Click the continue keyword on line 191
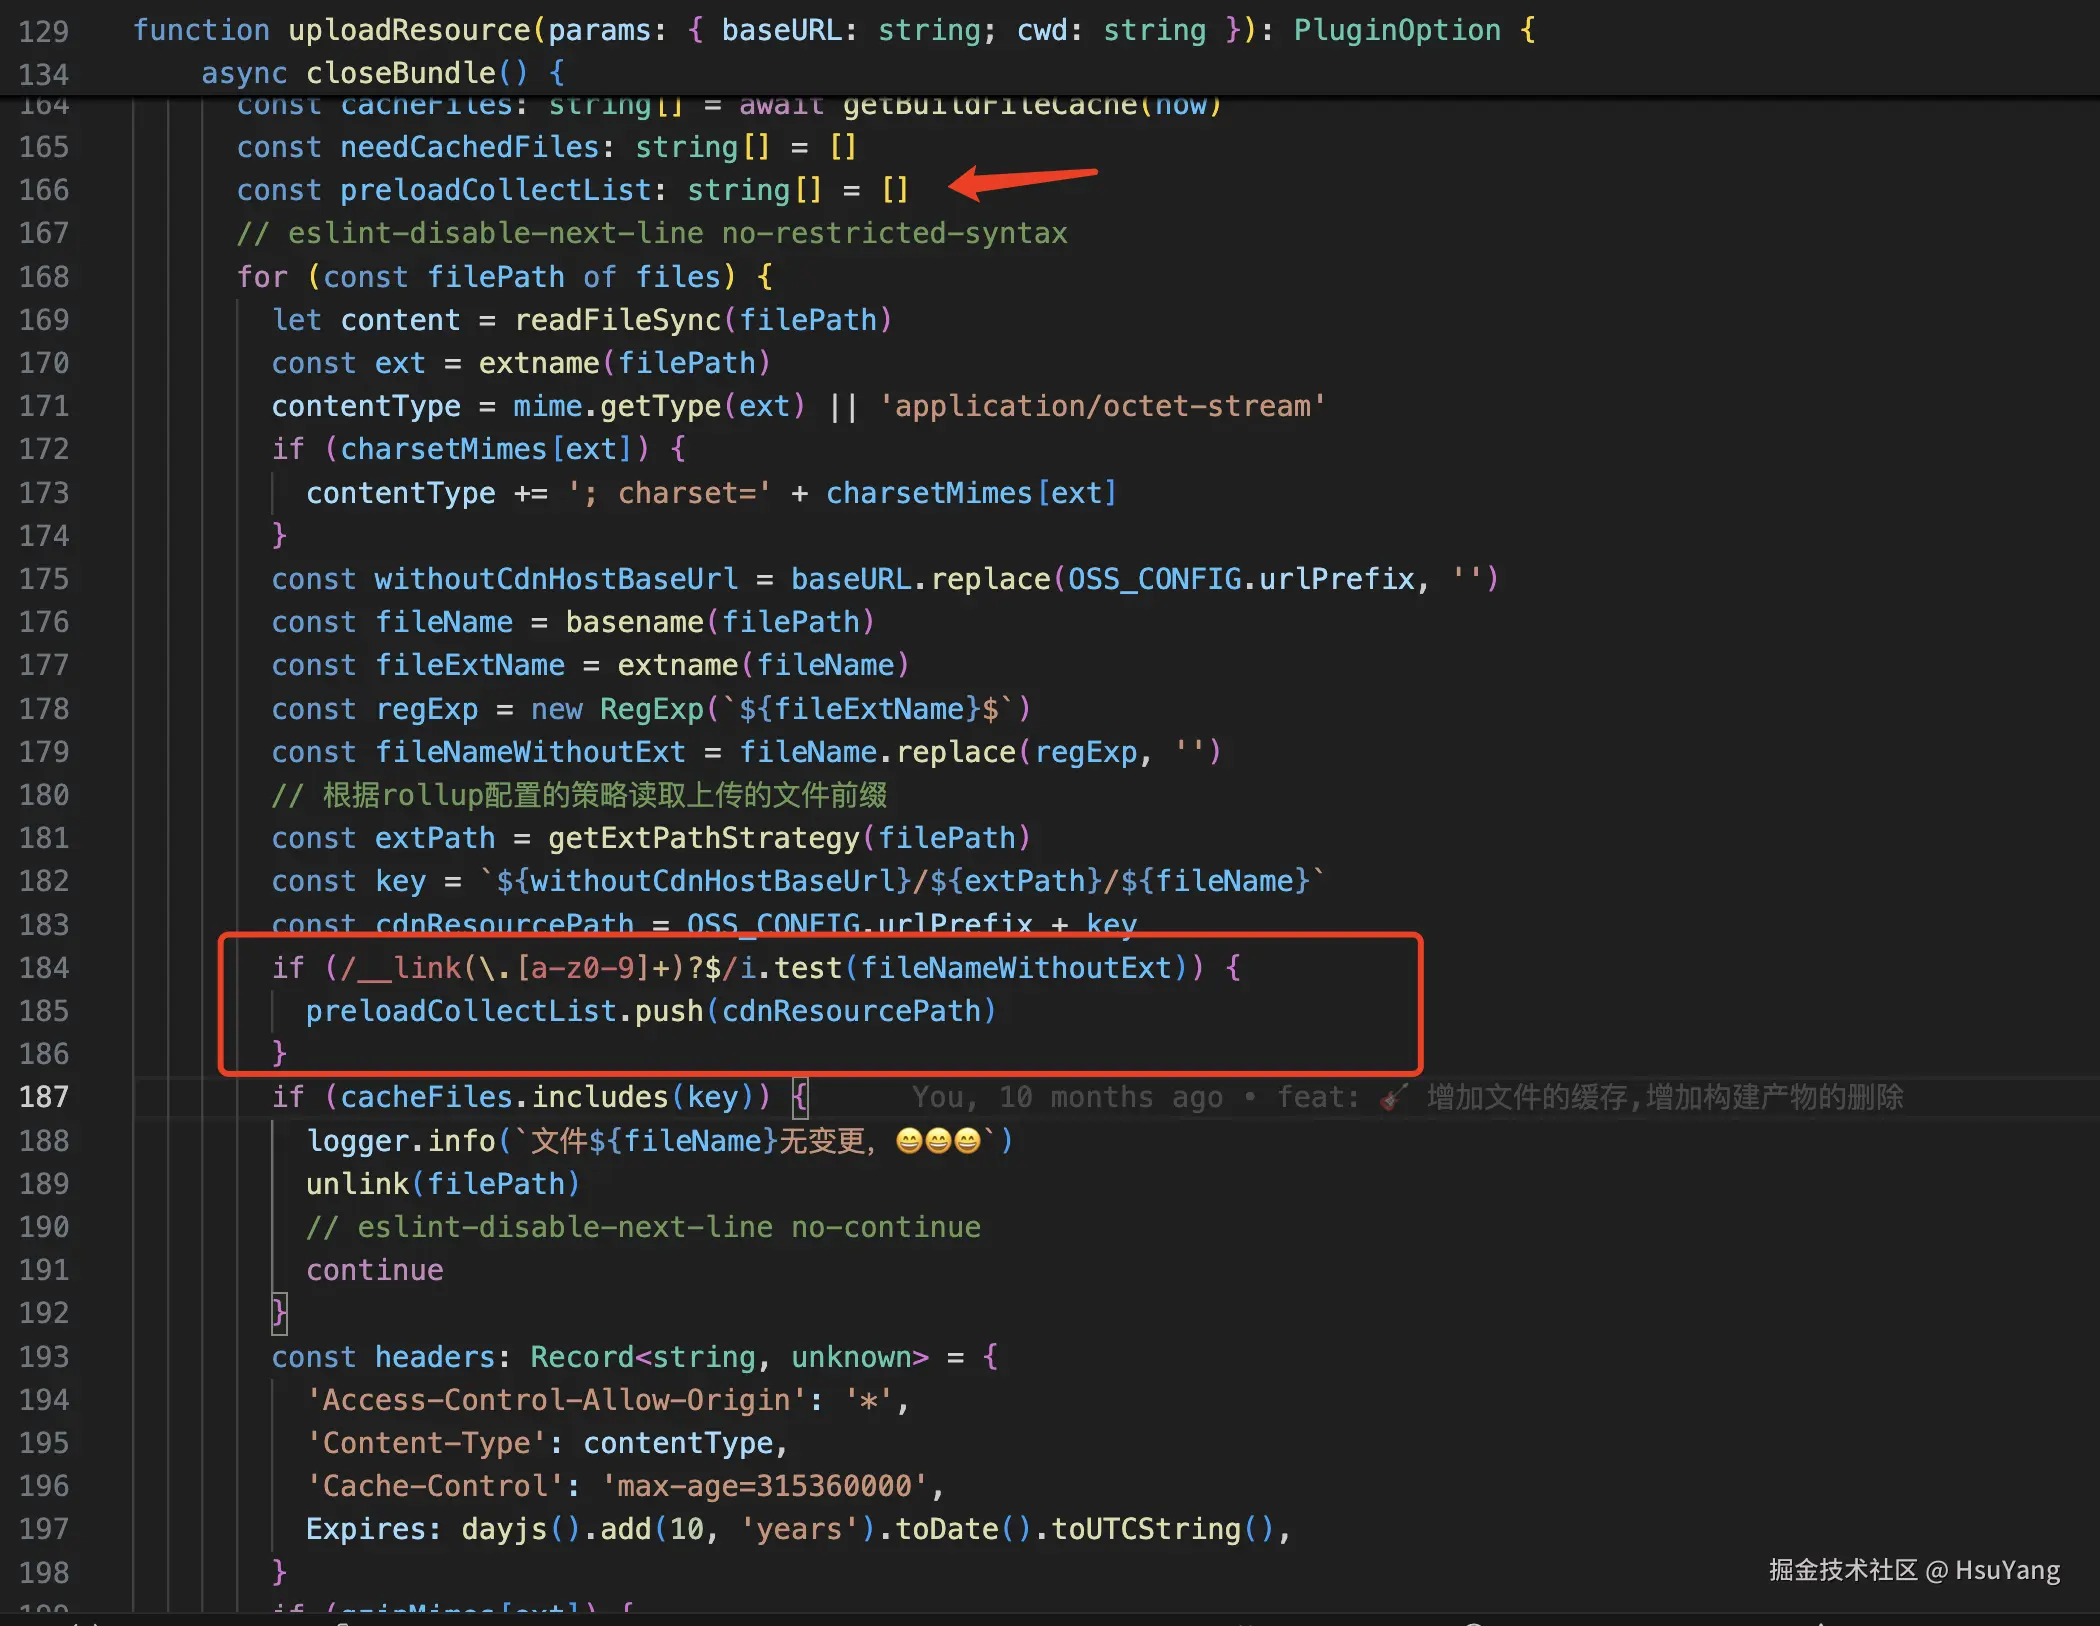This screenshot has height=1626, width=2100. point(374,1270)
